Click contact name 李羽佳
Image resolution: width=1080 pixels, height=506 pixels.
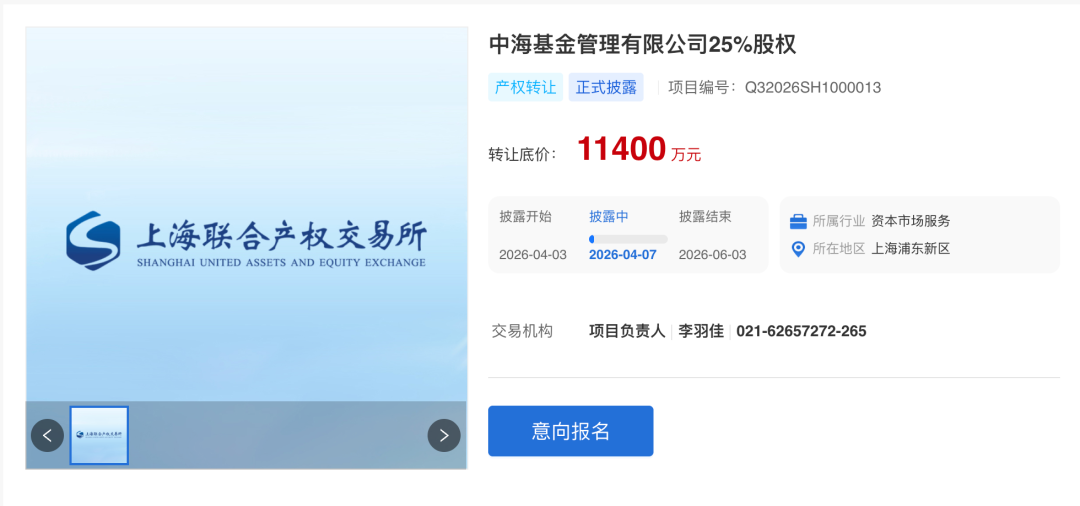point(701,331)
